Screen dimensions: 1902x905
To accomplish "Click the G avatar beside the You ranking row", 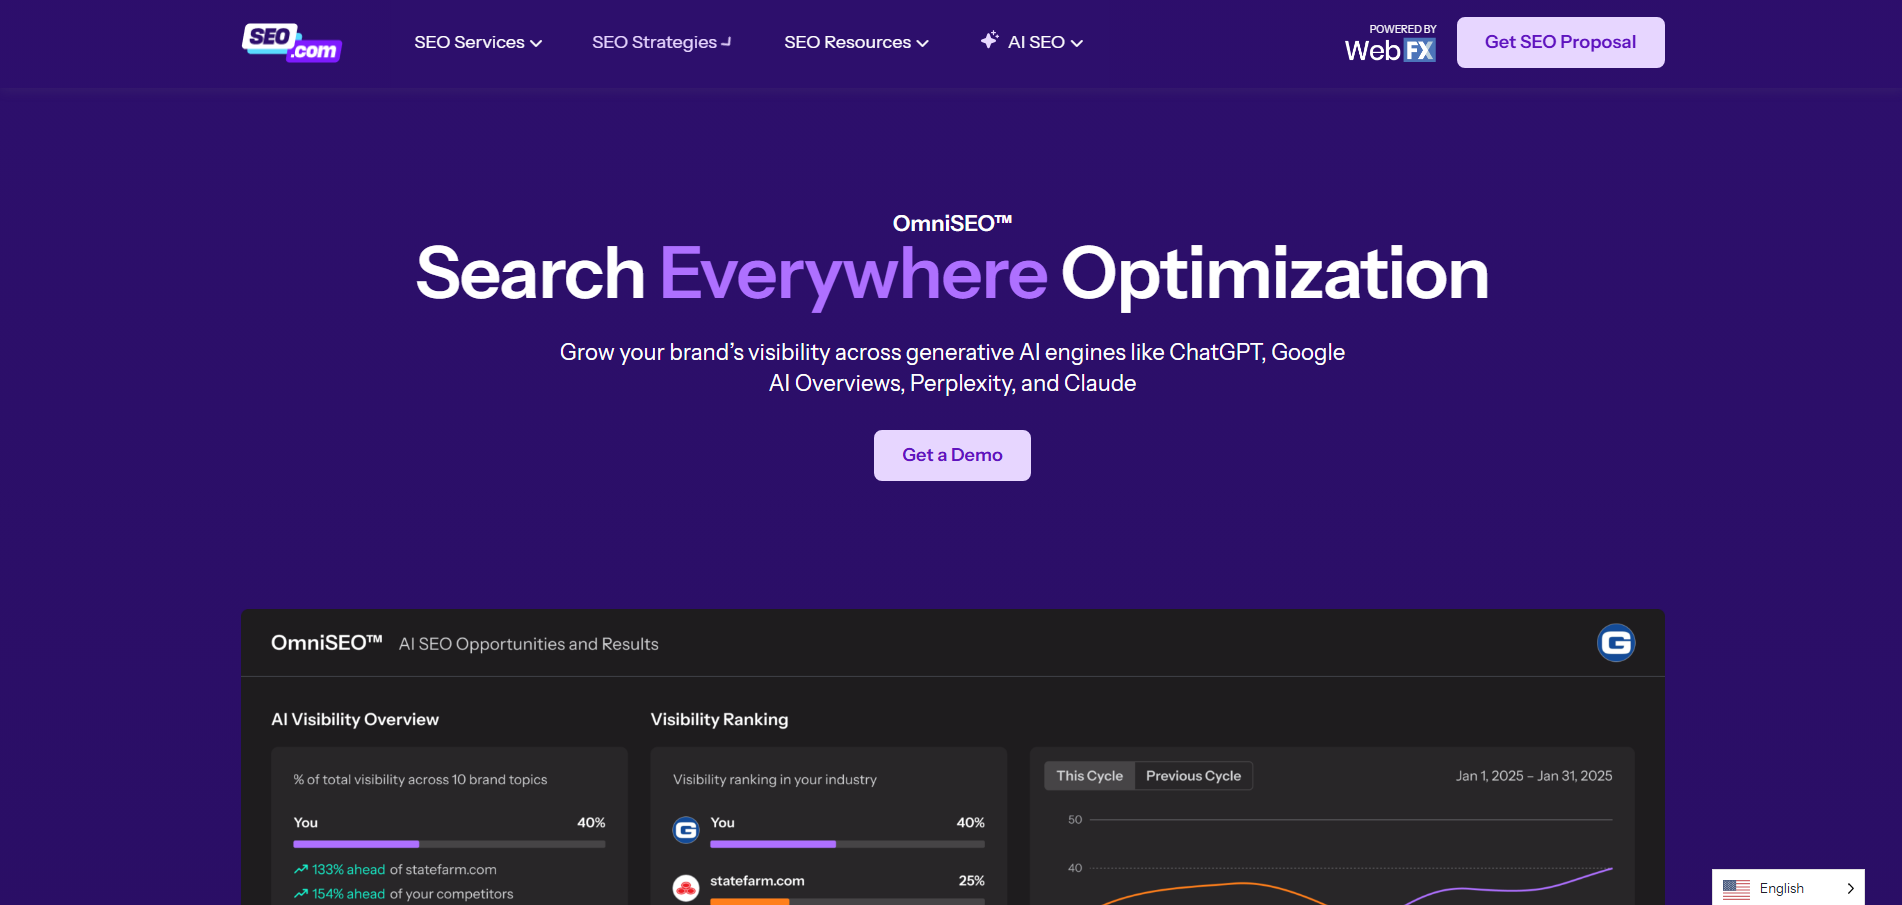I will 686,830.
